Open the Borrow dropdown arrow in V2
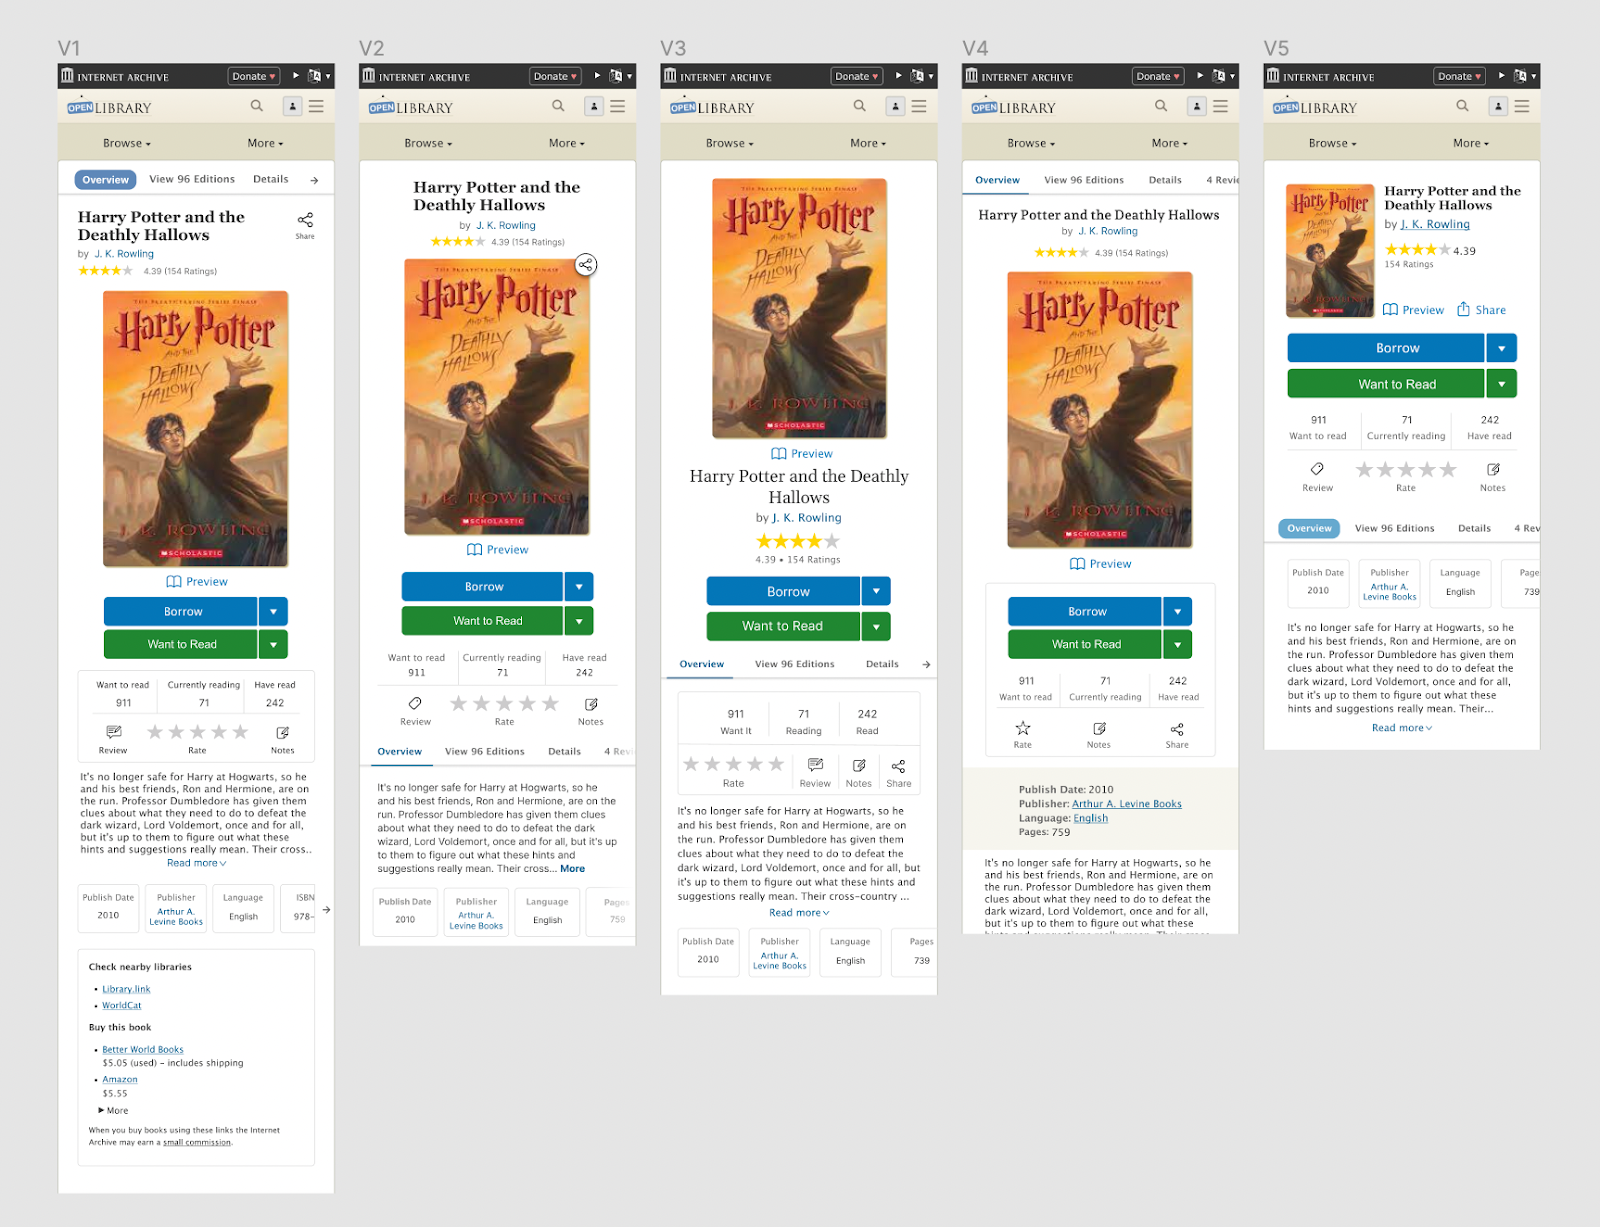1600x1227 pixels. pyautogui.click(x=579, y=586)
